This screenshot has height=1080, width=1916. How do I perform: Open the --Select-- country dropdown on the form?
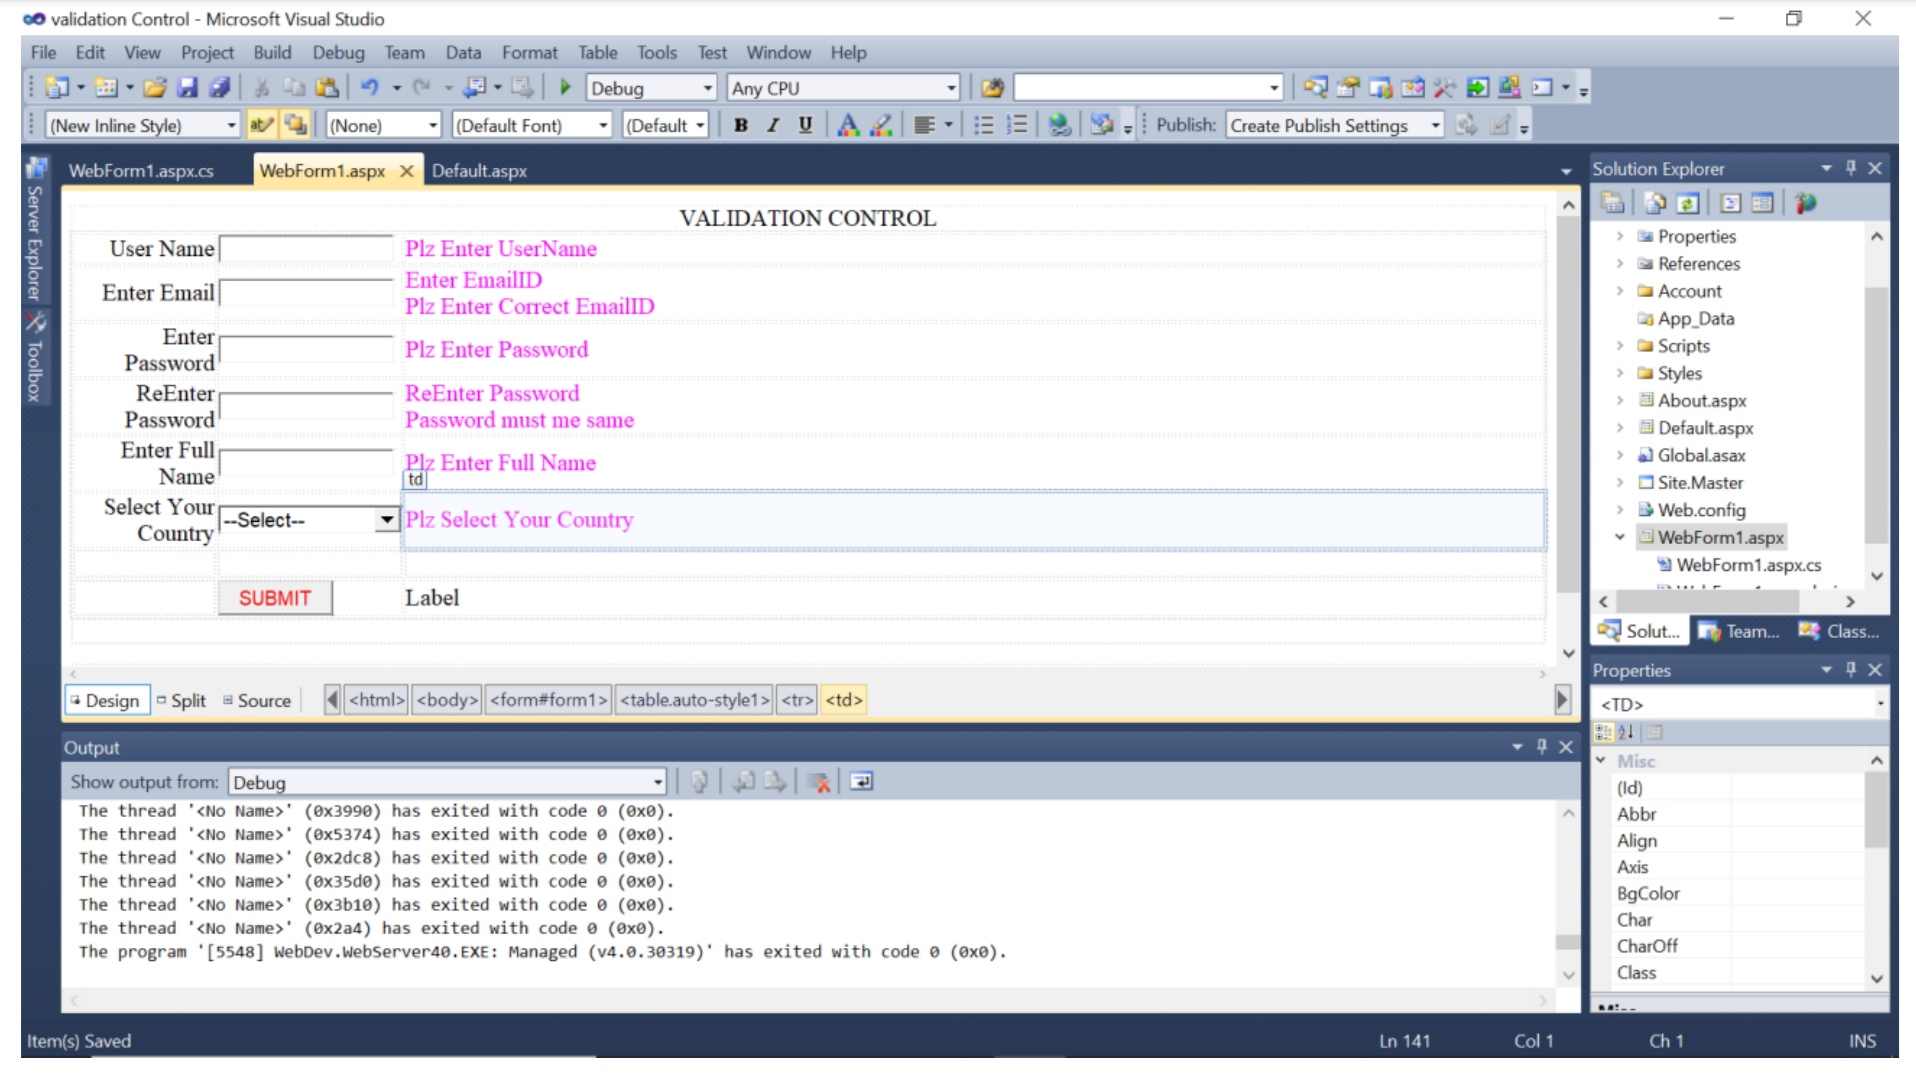[387, 519]
